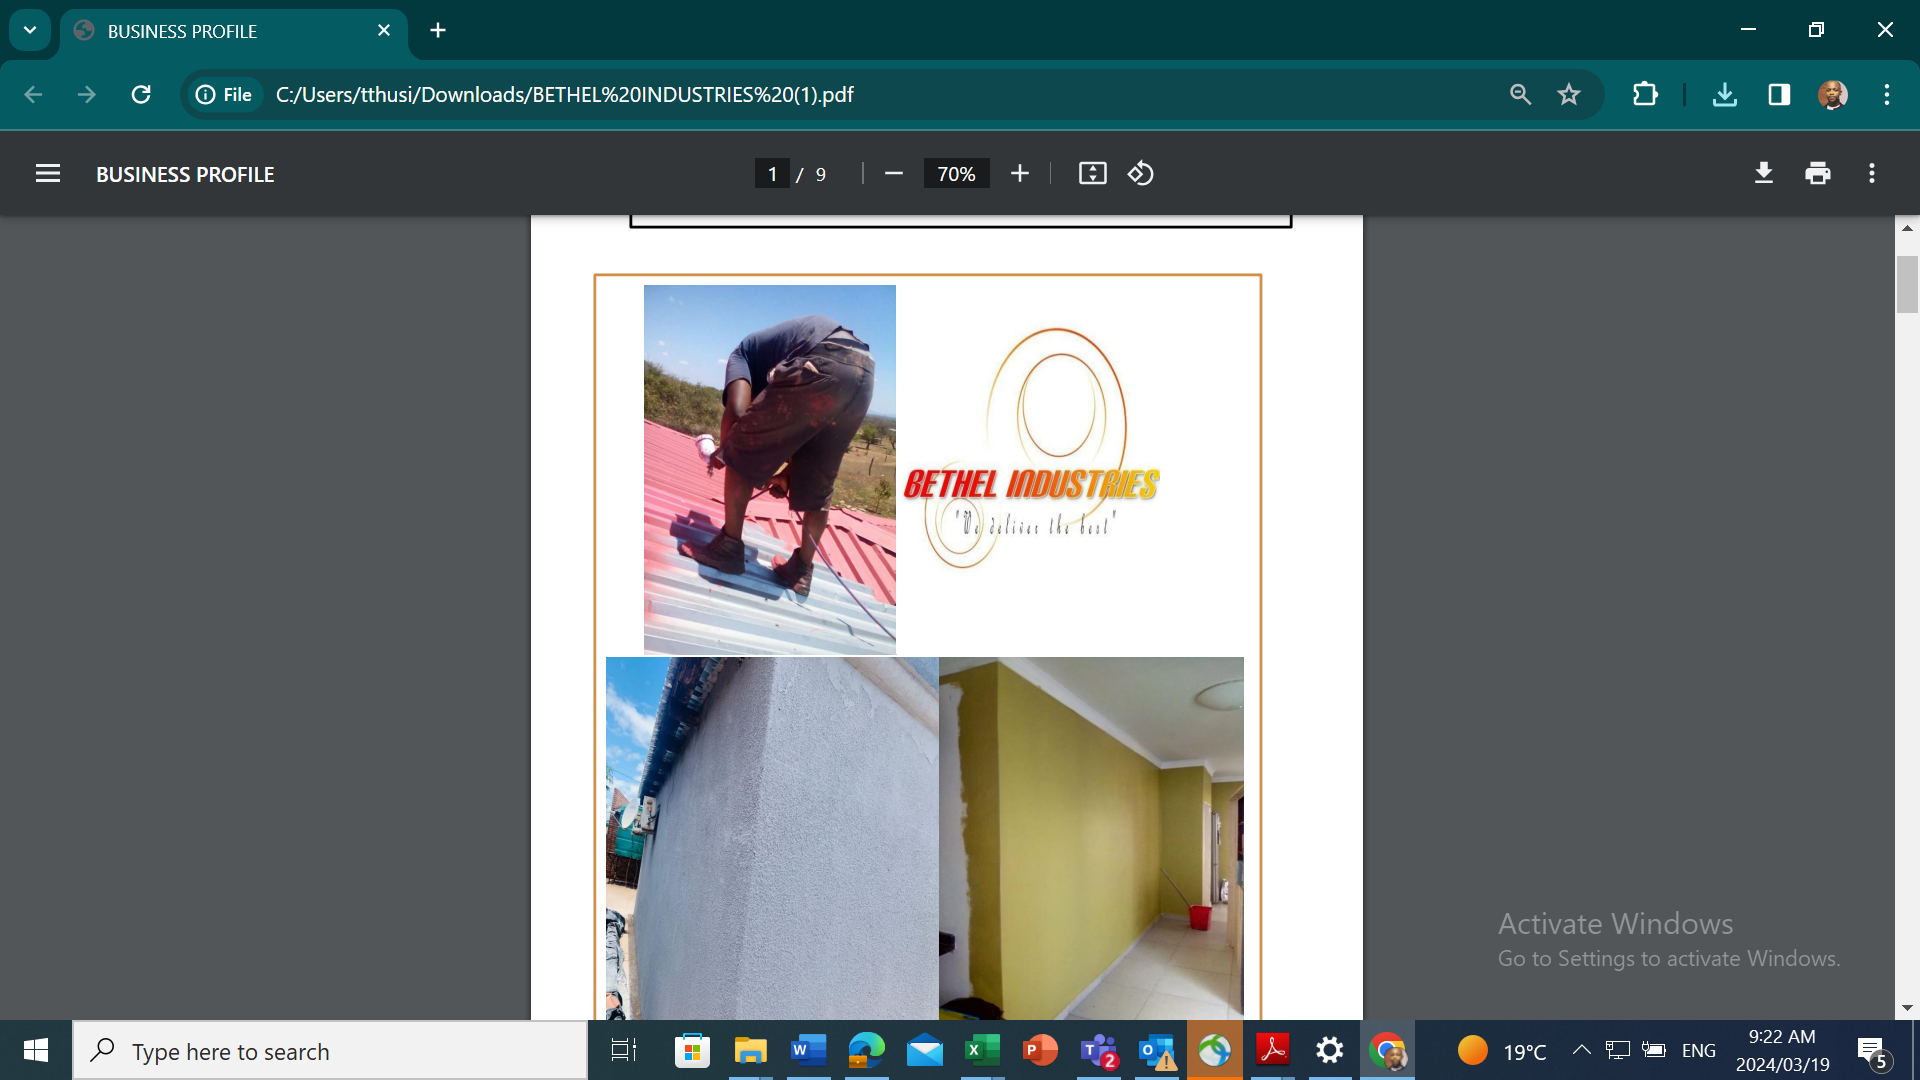Viewport: 1920px width, 1080px height.
Task: Click the Fit to page icon
Action: click(1092, 174)
